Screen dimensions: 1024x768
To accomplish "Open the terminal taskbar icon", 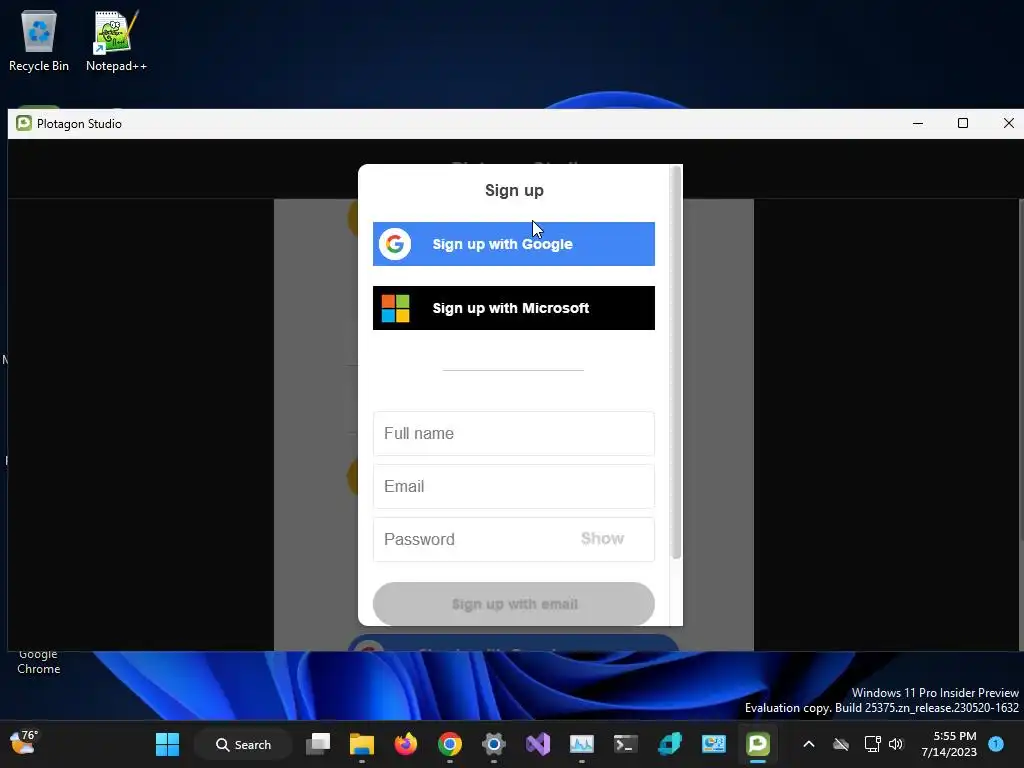I will click(625, 744).
